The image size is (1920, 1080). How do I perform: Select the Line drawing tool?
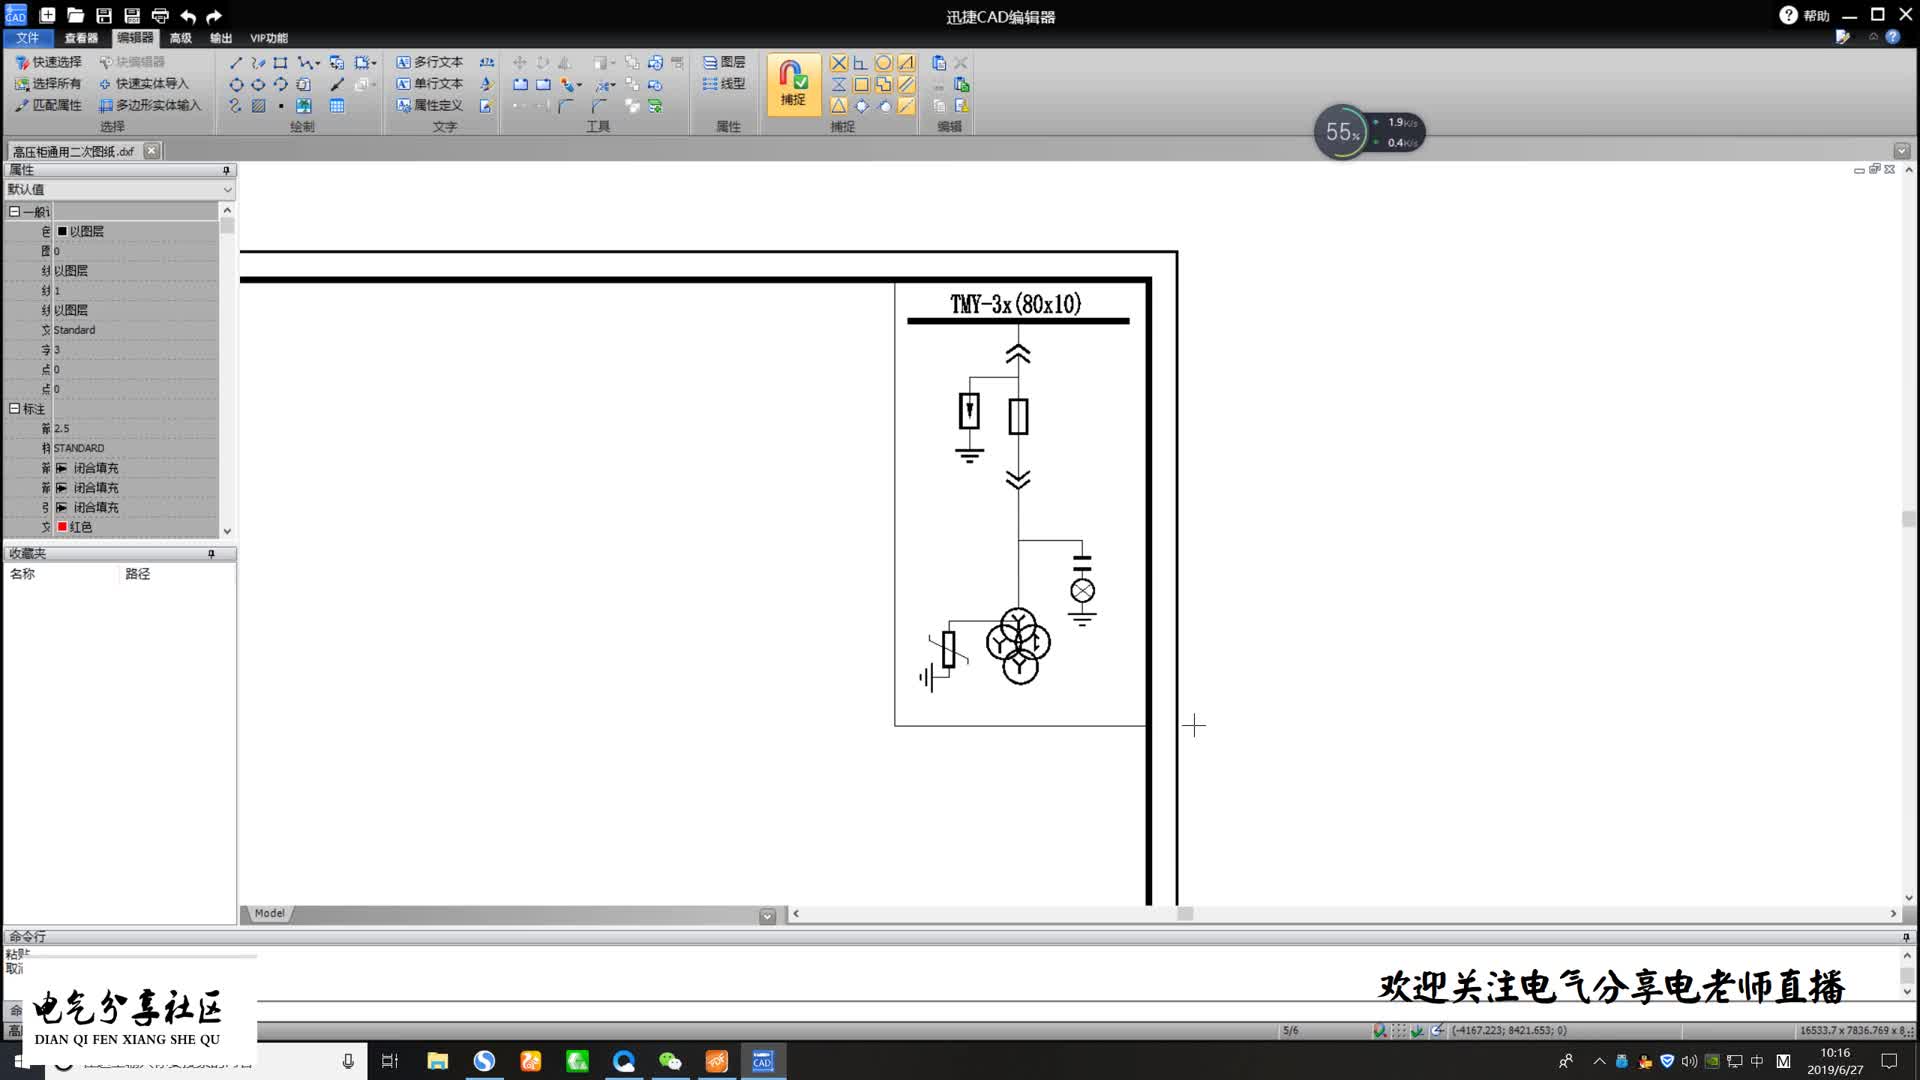pyautogui.click(x=236, y=62)
